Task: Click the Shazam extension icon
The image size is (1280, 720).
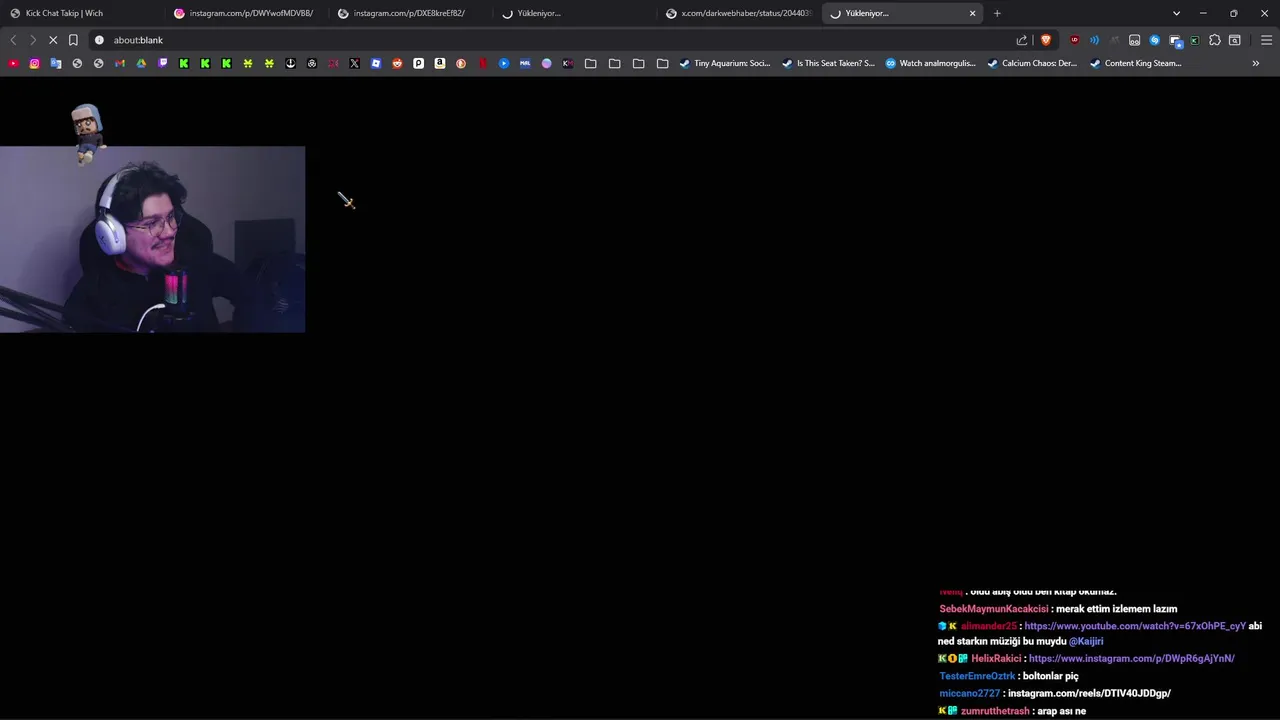Action: [1154, 40]
